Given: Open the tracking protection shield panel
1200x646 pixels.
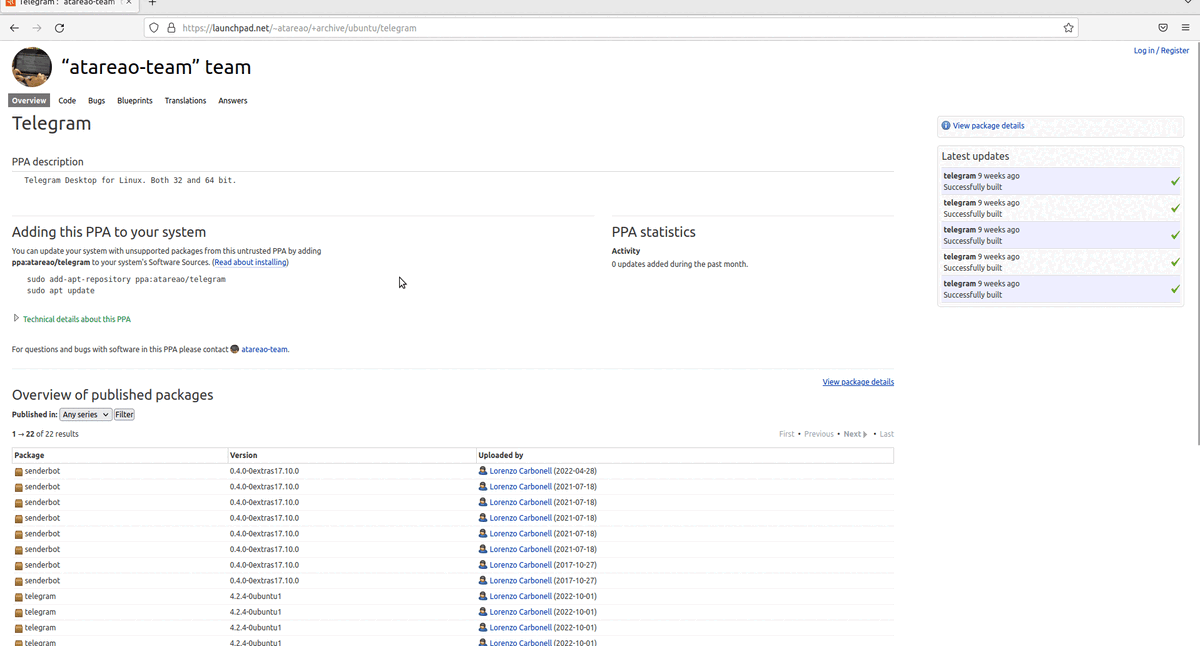Looking at the screenshot, I should coord(154,28).
